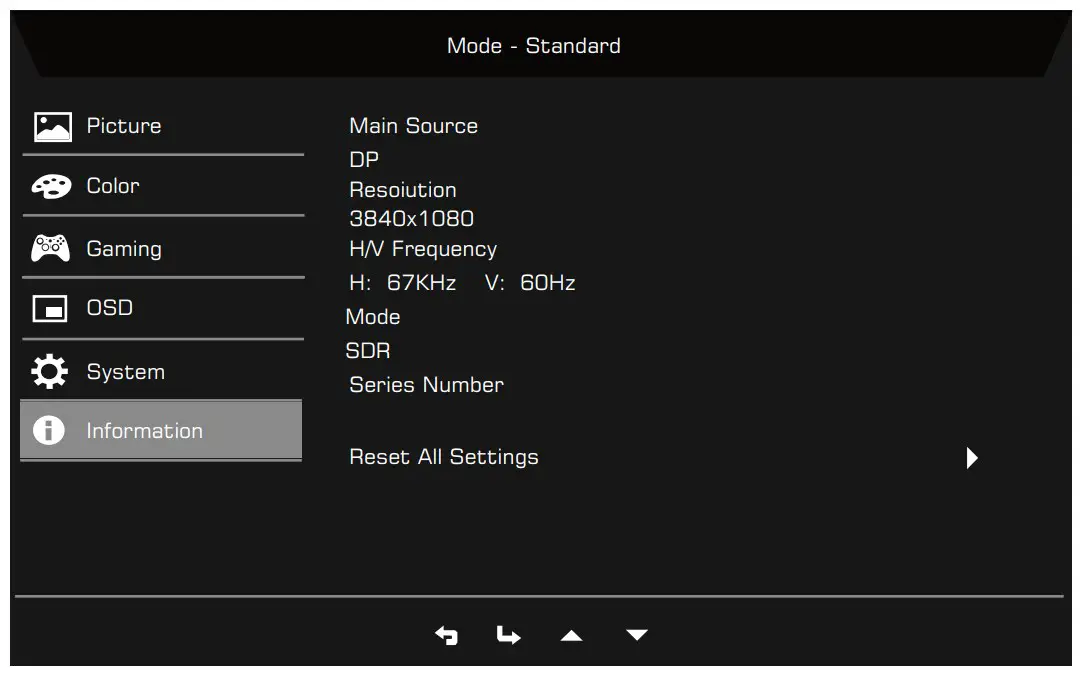
Task: Click the H/V Frequency label
Action: point(423,249)
